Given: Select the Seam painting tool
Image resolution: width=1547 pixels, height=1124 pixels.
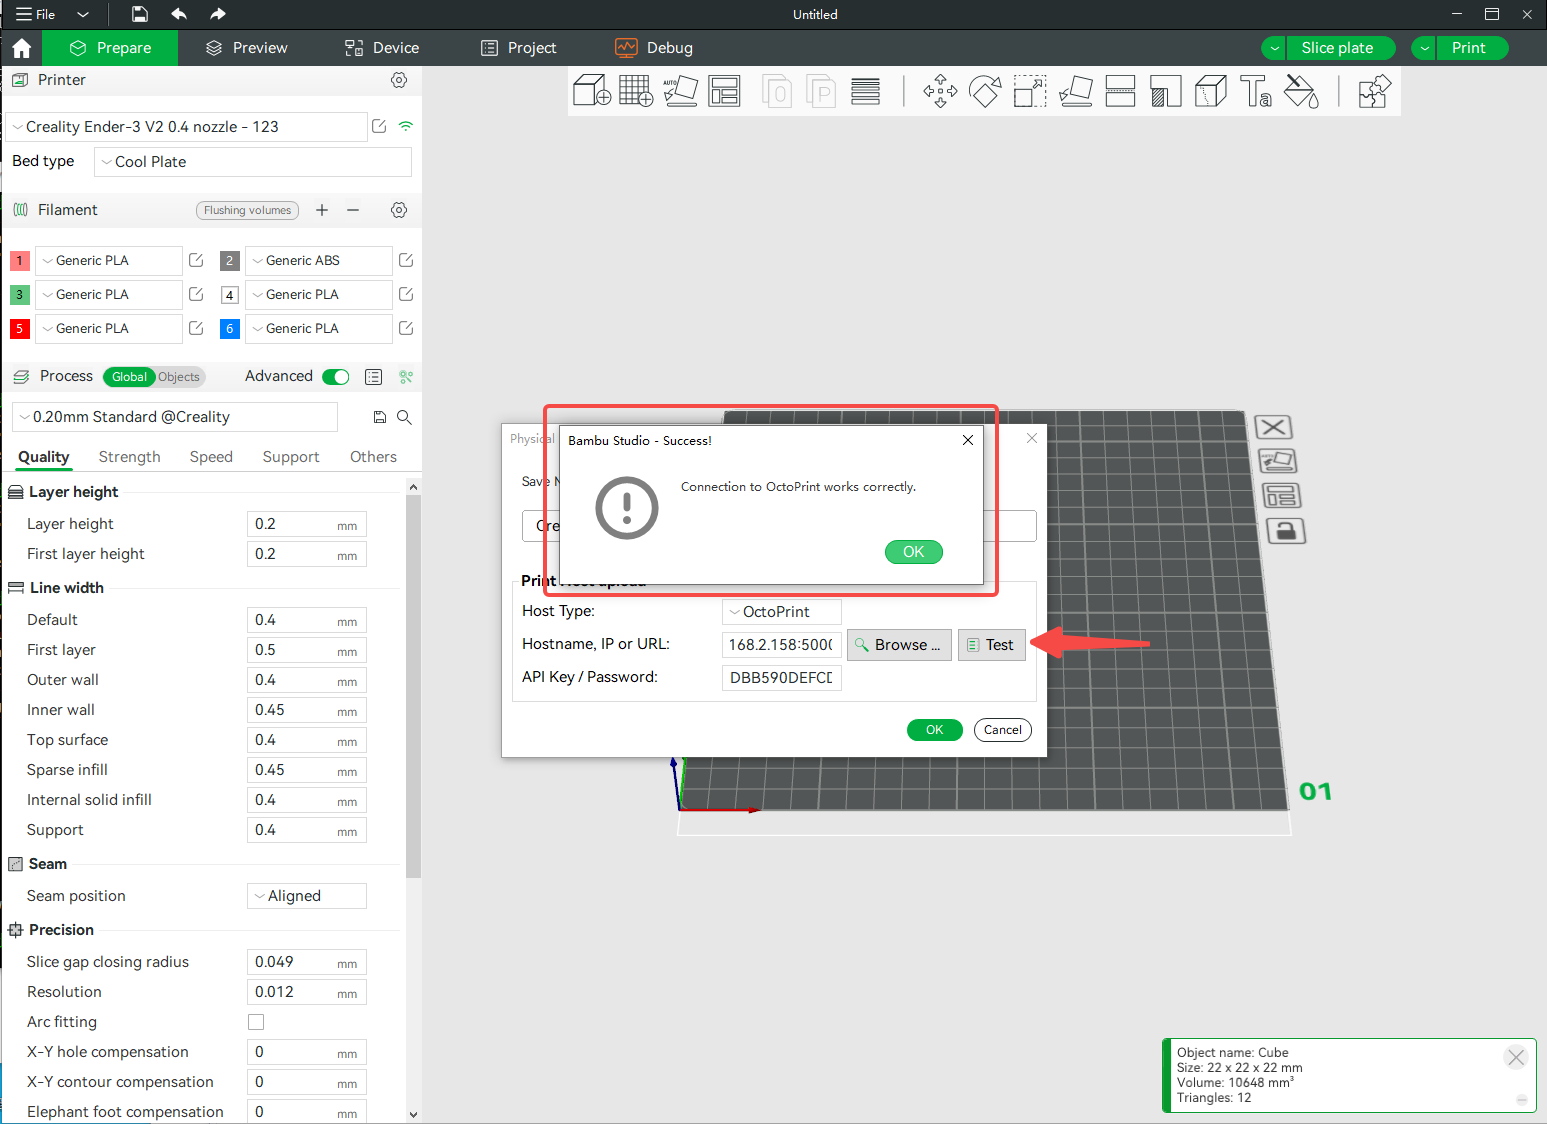Looking at the screenshot, I should point(1210,91).
